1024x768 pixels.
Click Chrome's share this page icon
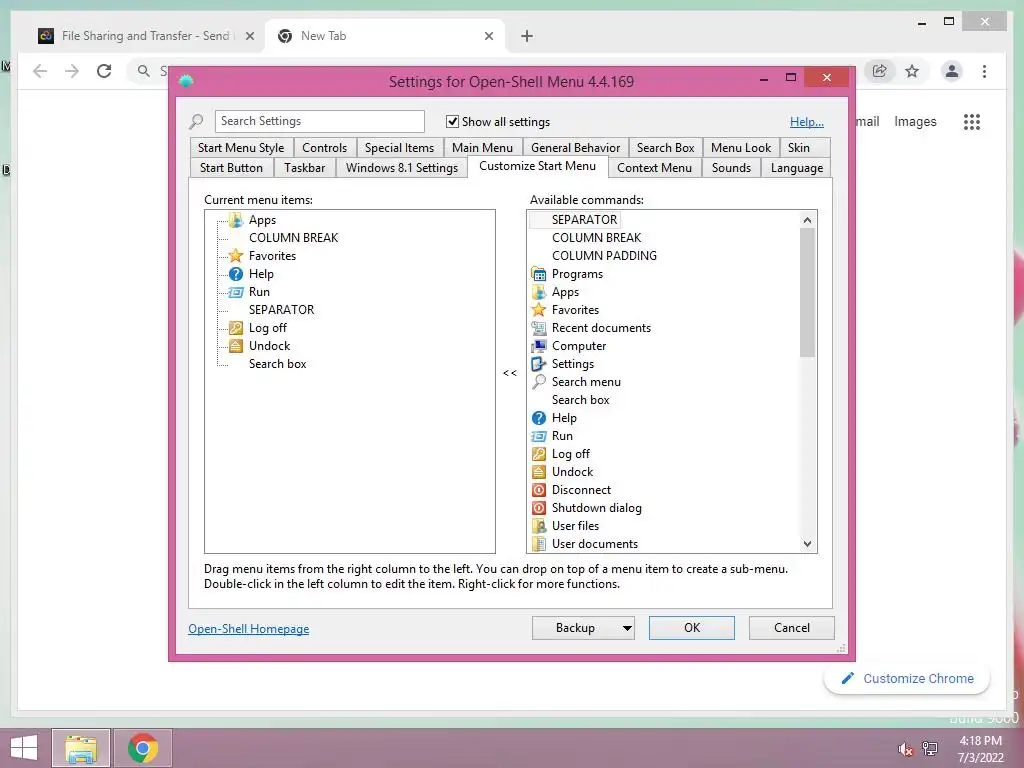880,71
